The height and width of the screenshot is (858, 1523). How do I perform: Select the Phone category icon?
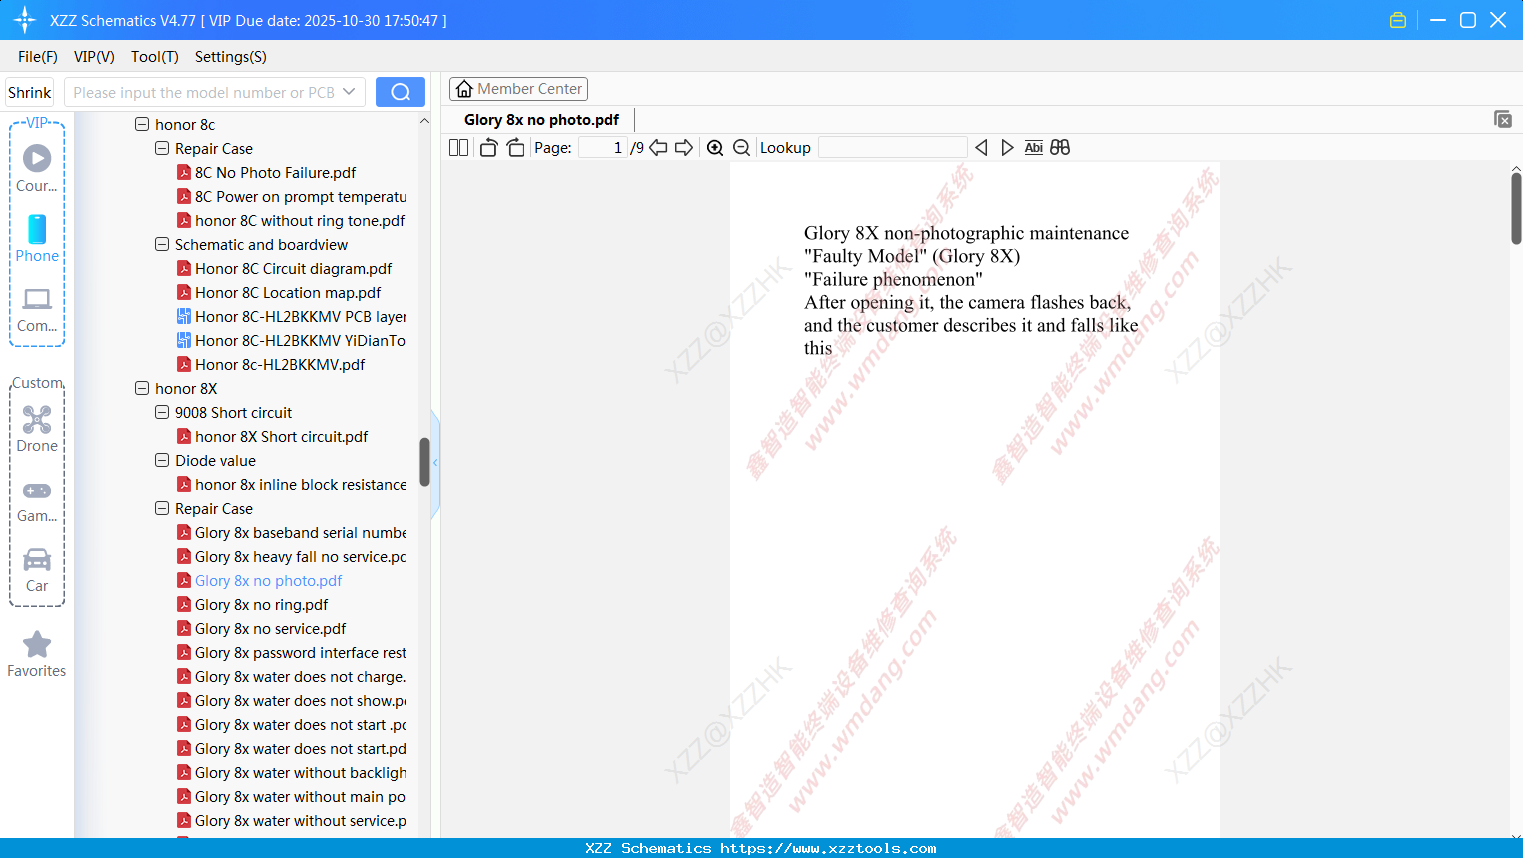point(37,238)
